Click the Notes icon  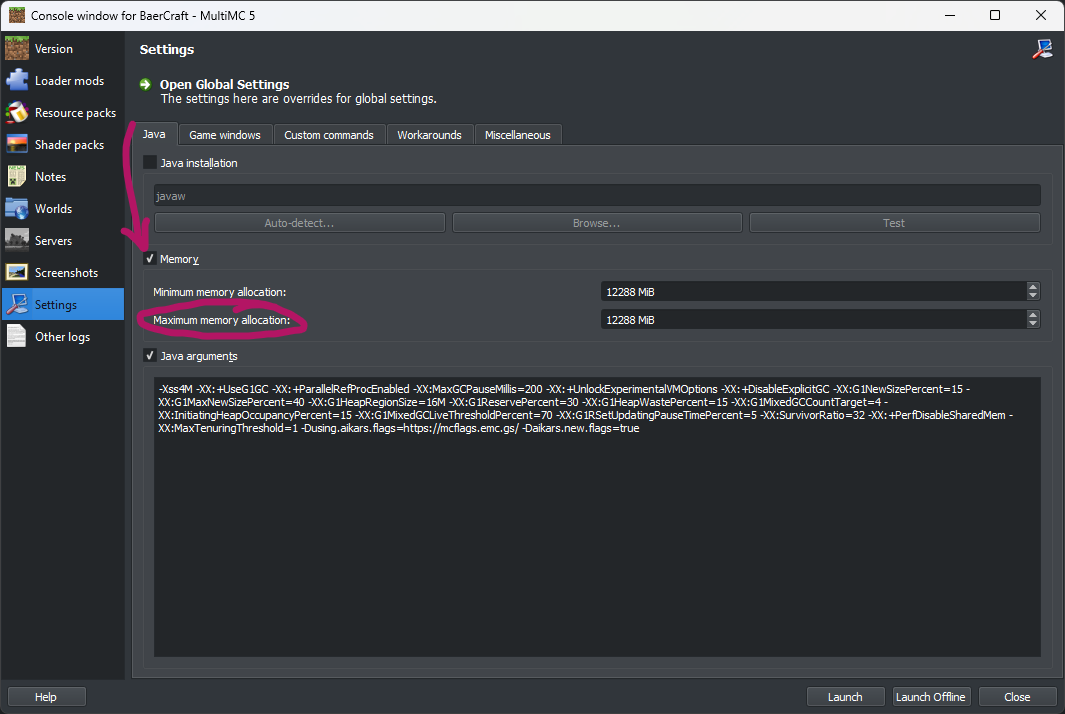17,177
